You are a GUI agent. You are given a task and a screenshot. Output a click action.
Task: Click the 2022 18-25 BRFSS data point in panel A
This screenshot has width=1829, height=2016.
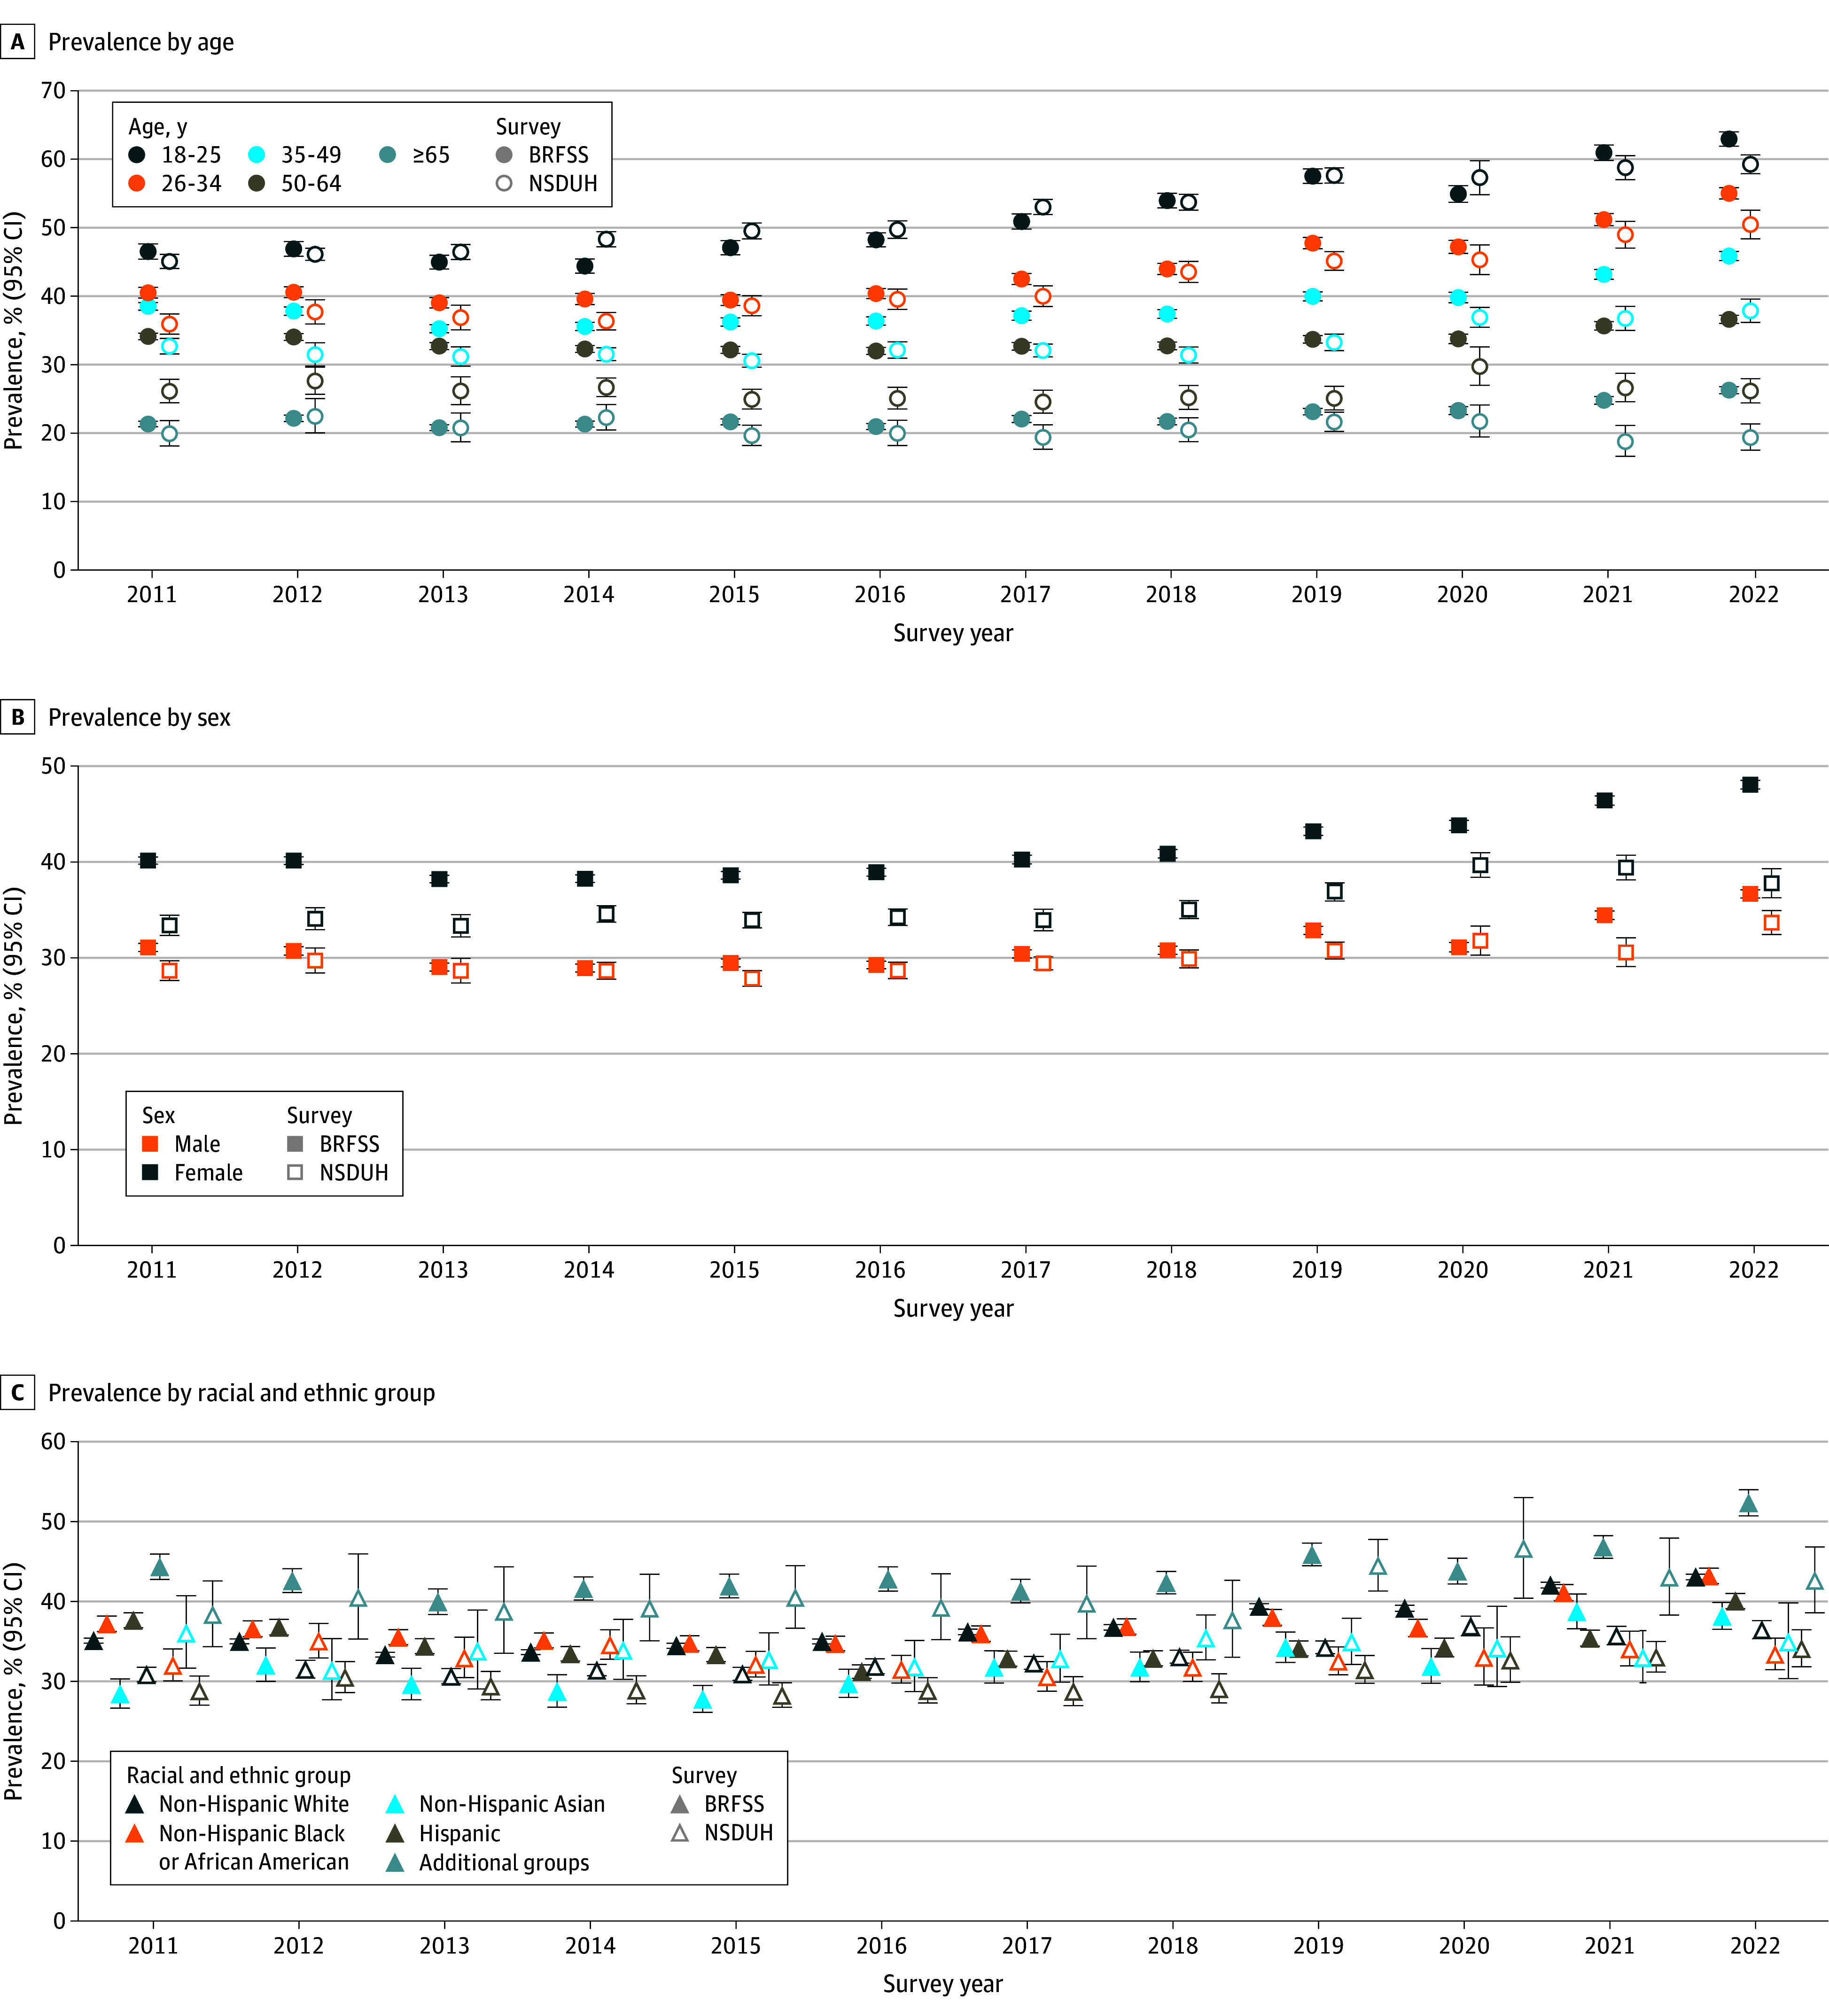click(1728, 139)
